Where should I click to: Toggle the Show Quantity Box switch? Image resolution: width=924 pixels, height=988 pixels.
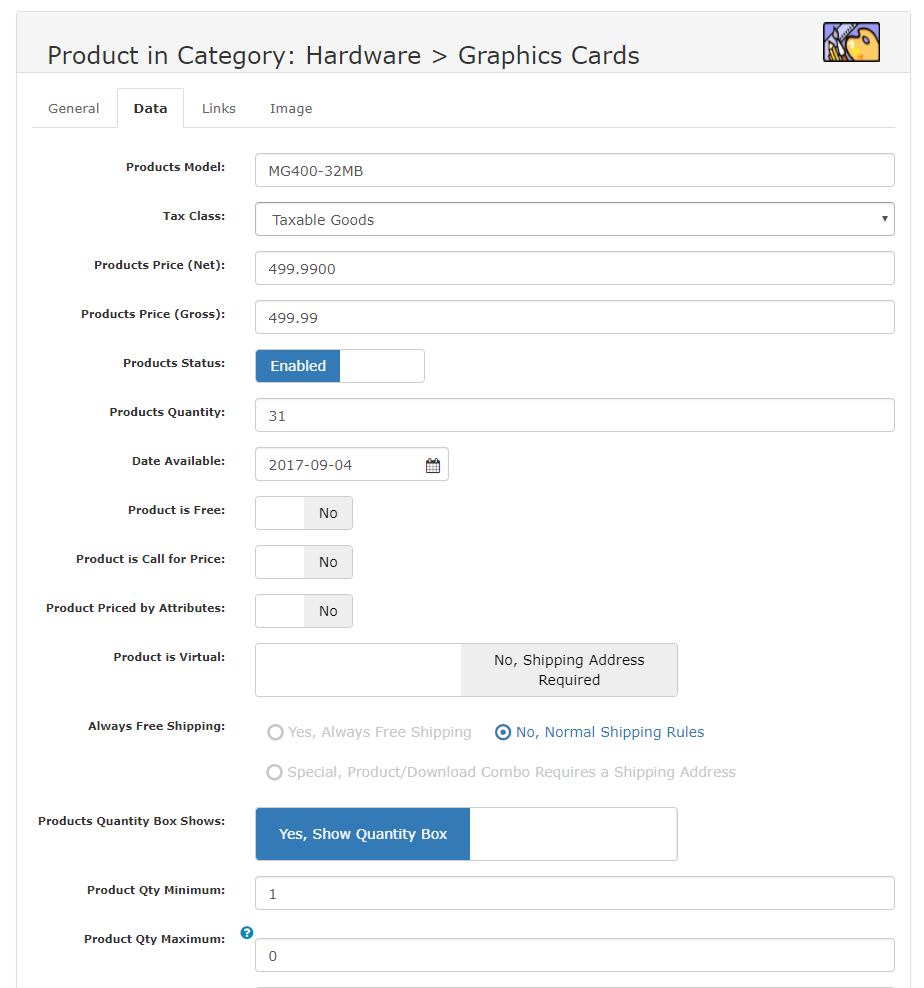(466, 834)
